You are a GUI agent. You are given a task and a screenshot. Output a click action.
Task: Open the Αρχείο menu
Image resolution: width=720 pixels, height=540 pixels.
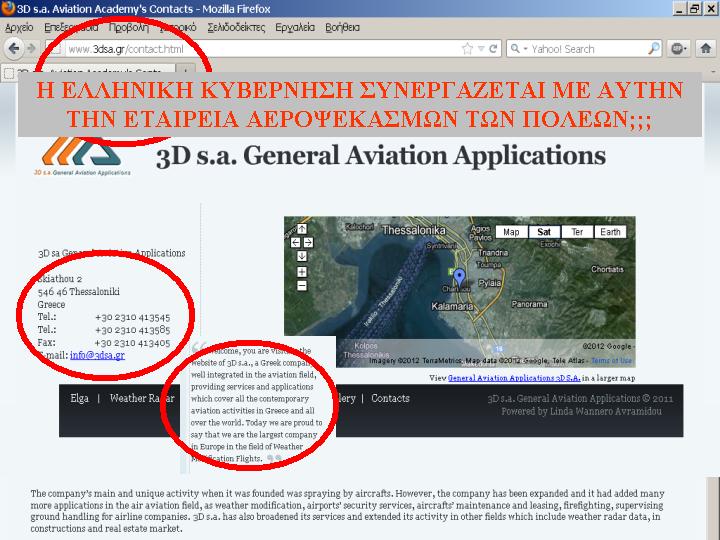tap(19, 28)
